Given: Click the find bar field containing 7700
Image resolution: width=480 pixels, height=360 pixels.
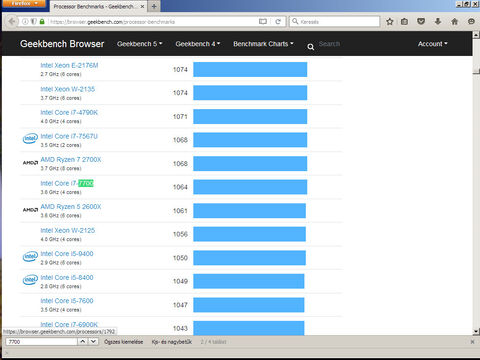Looking at the screenshot, I should (x=42, y=342).
